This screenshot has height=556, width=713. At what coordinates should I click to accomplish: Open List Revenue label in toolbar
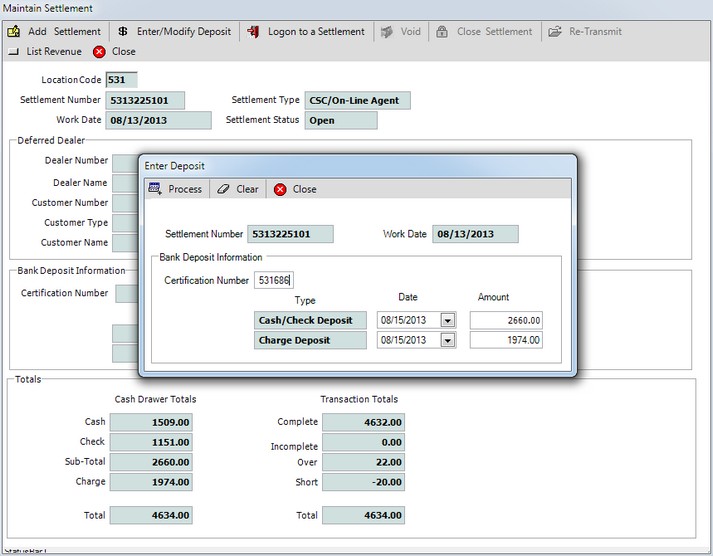pos(54,51)
